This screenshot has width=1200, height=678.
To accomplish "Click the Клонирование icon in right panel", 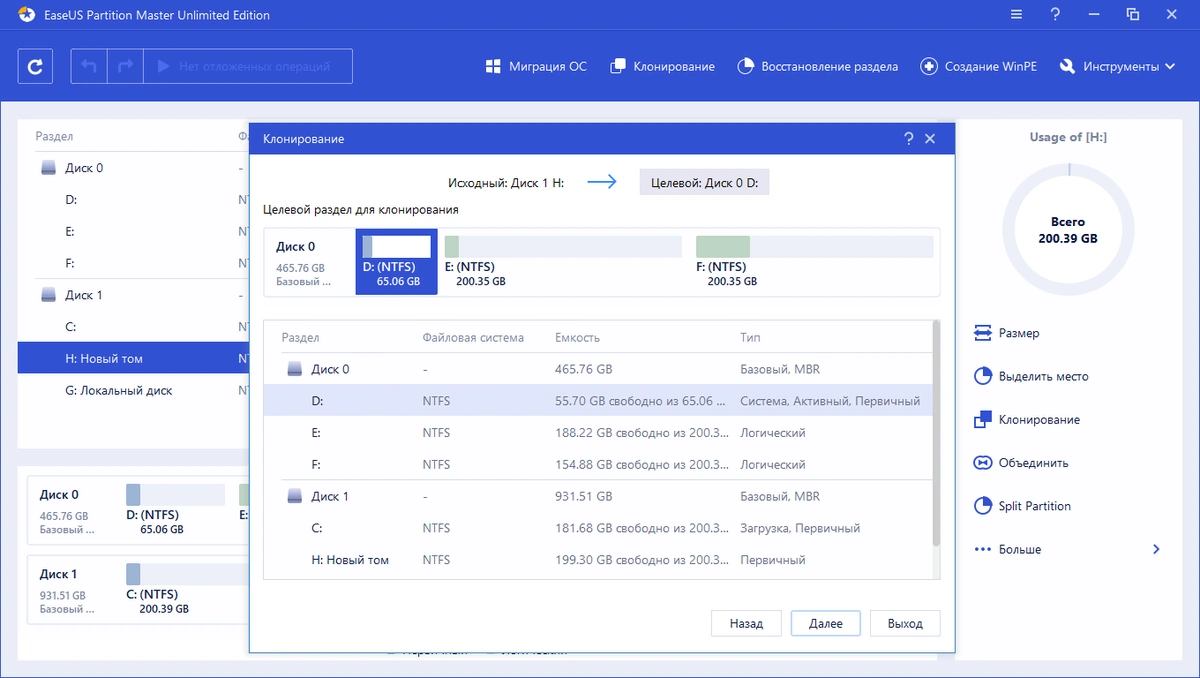I will click(x=982, y=419).
